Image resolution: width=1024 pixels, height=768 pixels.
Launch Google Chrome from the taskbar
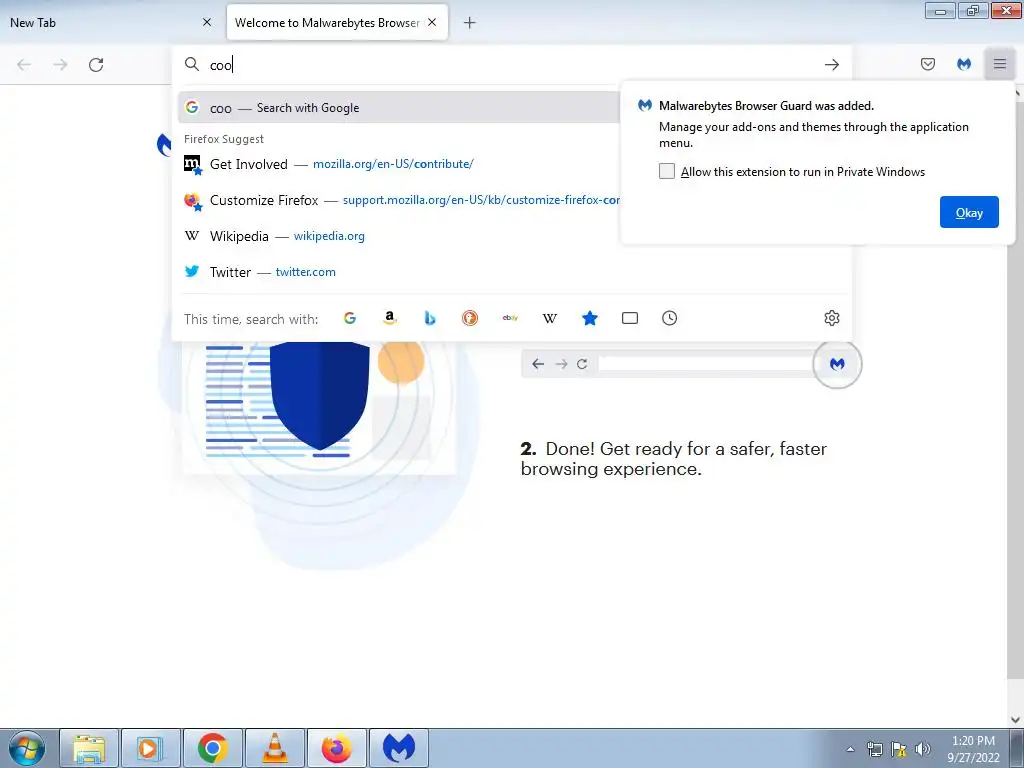coord(212,748)
